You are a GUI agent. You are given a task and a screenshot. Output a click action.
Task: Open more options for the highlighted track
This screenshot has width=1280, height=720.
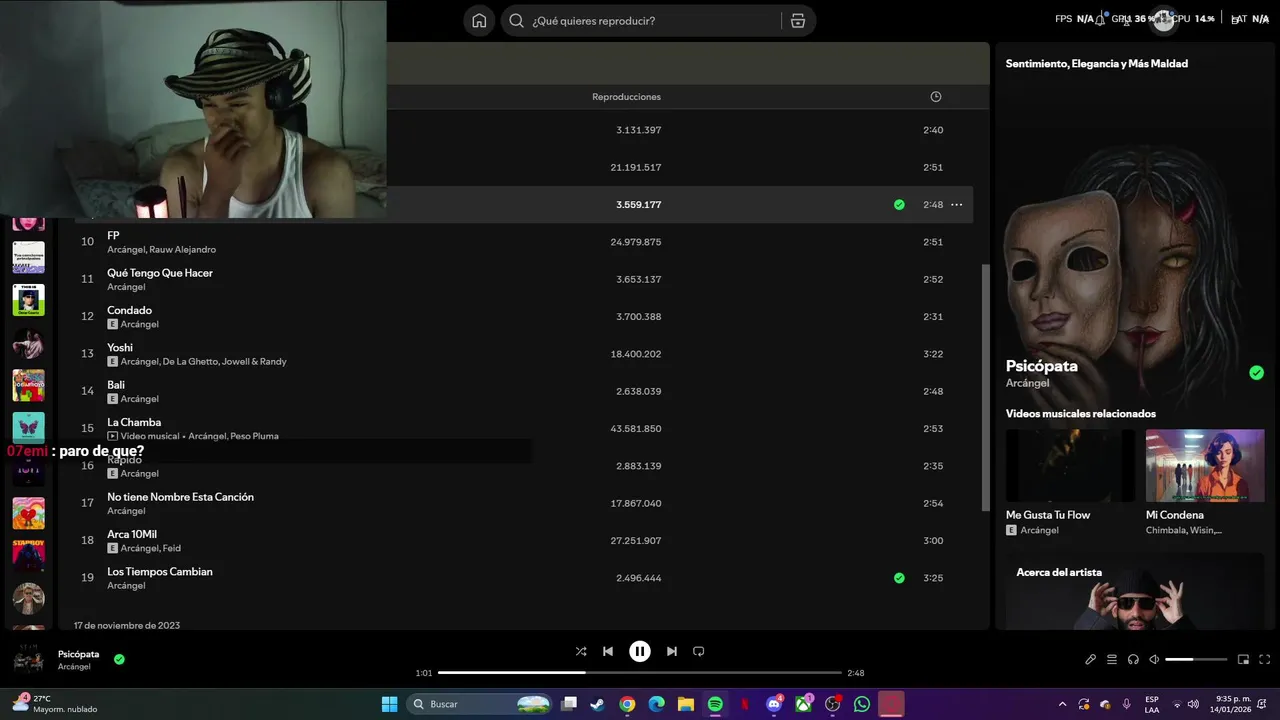(x=956, y=204)
